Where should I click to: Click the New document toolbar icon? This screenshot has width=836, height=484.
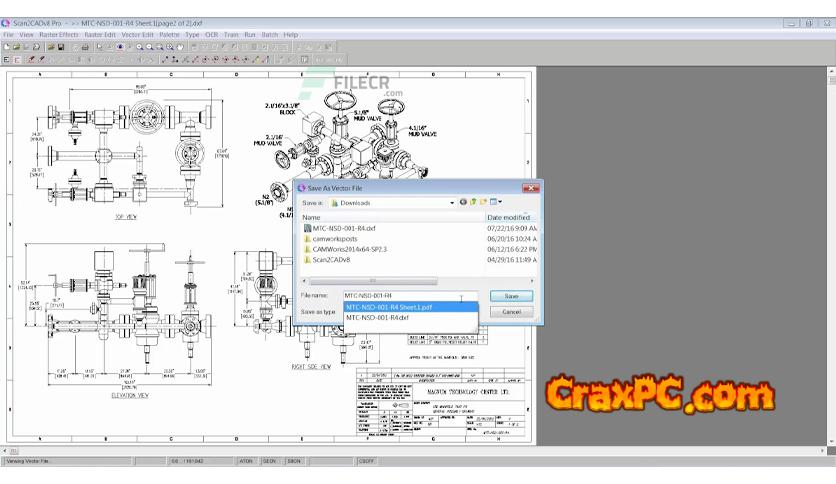click(x=7, y=47)
